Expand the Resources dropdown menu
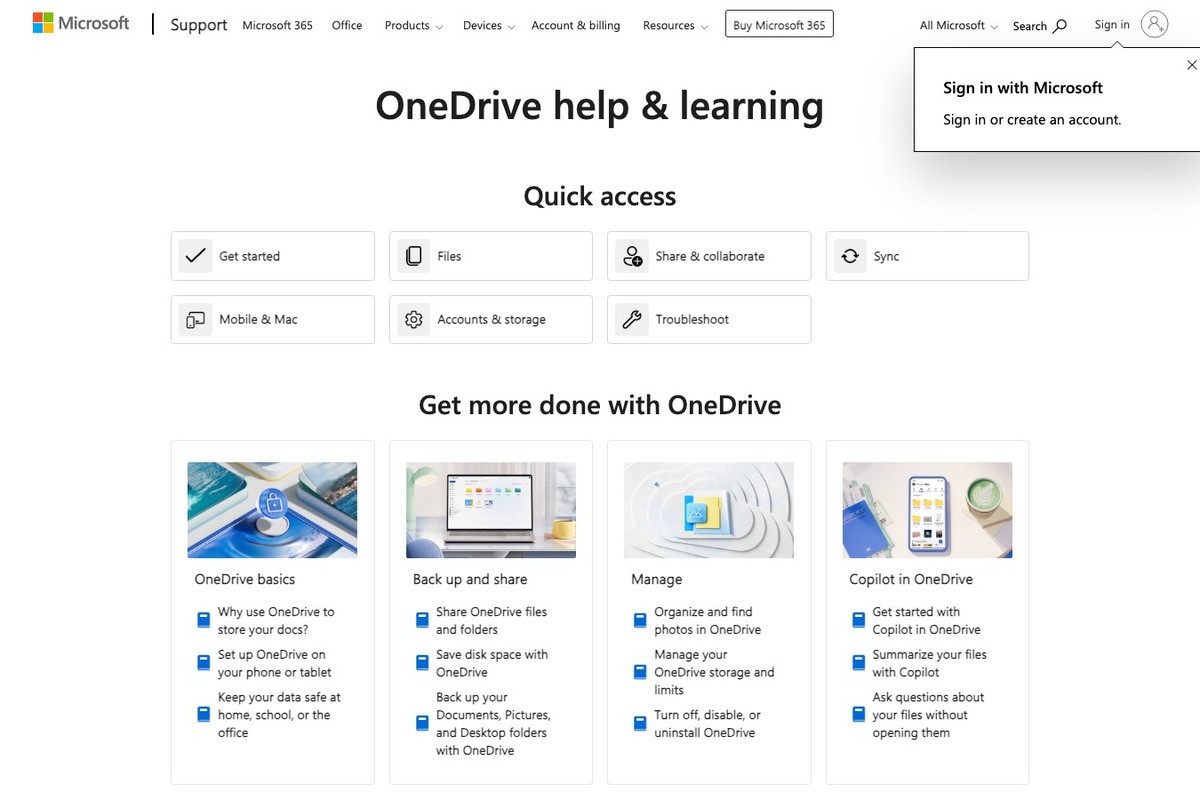1200x800 pixels. (675, 26)
